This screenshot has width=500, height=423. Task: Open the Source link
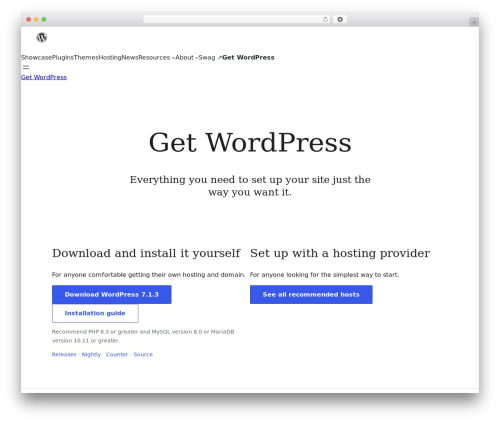[143, 354]
